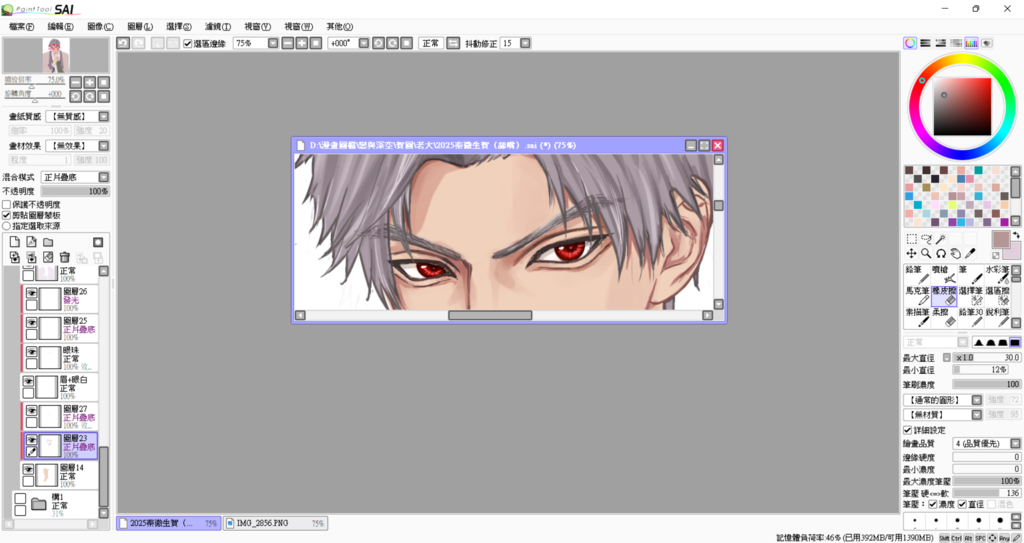
Task: Click the navigator preview thumbnail
Action: (56, 56)
